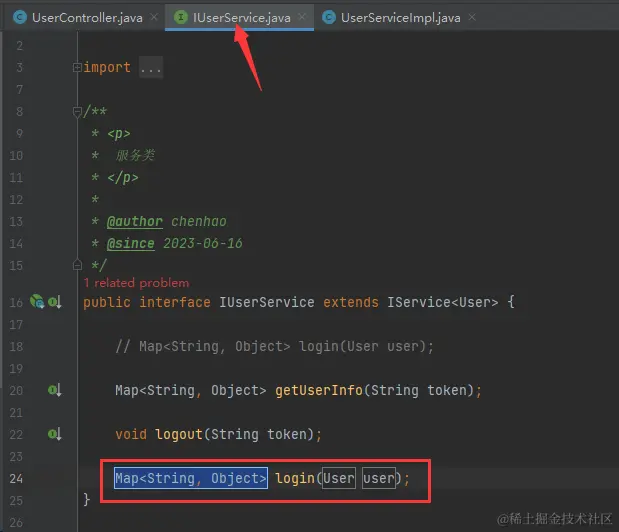Click the 'void' keyword on line 22

click(x=131, y=435)
